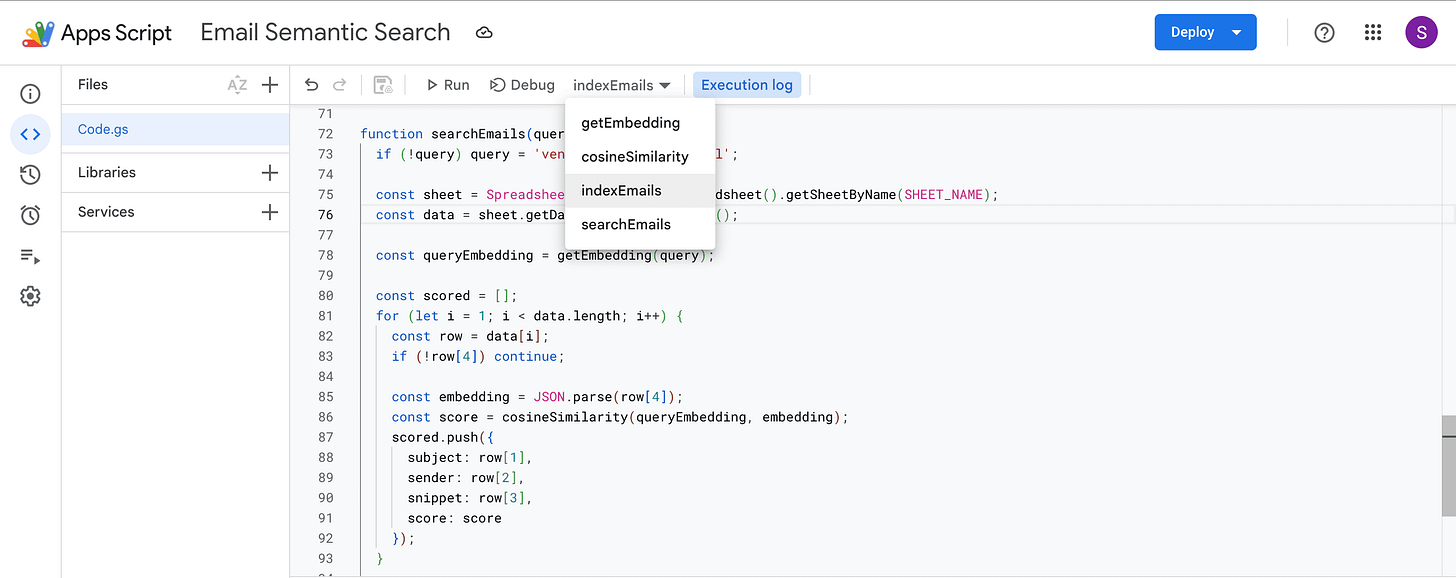
Task: Click 'score: score' code line
Action: 454,518
